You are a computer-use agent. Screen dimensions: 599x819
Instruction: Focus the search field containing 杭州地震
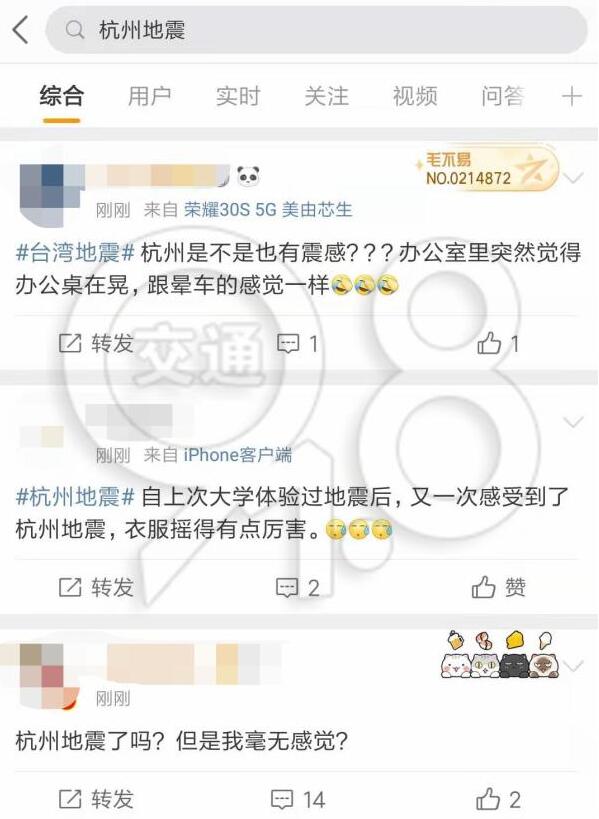click(x=316, y=30)
